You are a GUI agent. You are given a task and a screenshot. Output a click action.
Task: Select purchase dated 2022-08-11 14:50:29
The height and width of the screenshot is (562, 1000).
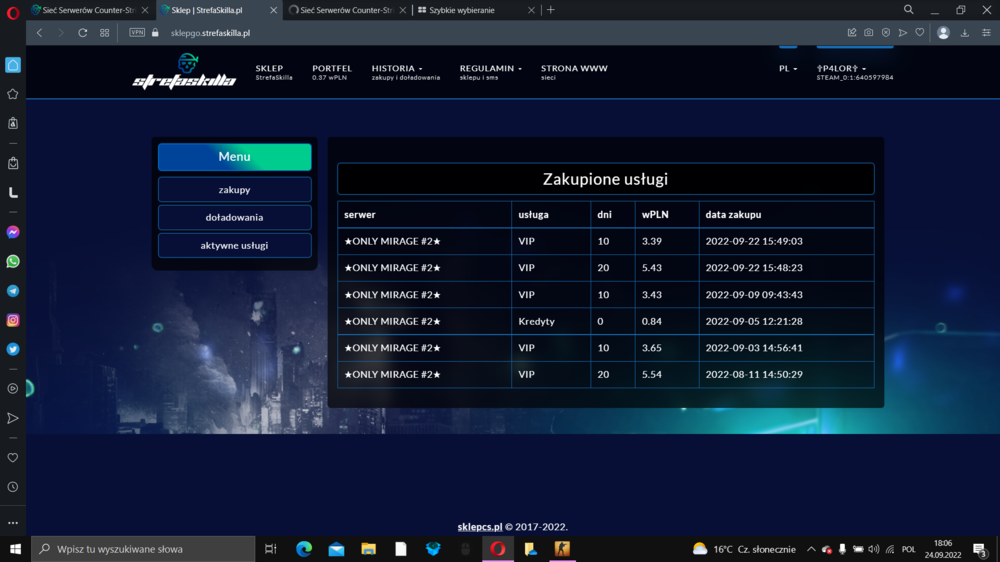[754, 374]
